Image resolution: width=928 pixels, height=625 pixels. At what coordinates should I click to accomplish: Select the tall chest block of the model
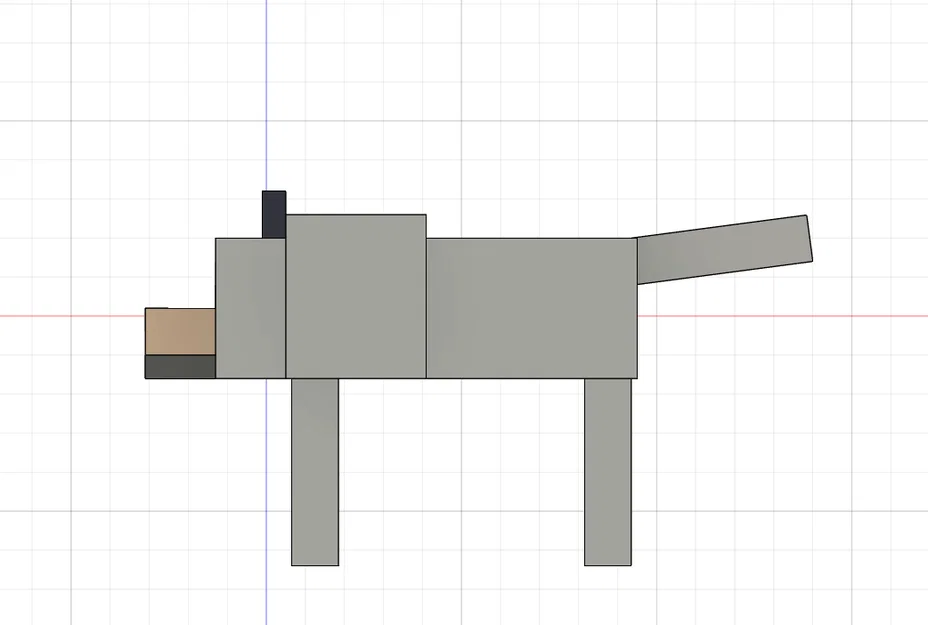point(356,297)
